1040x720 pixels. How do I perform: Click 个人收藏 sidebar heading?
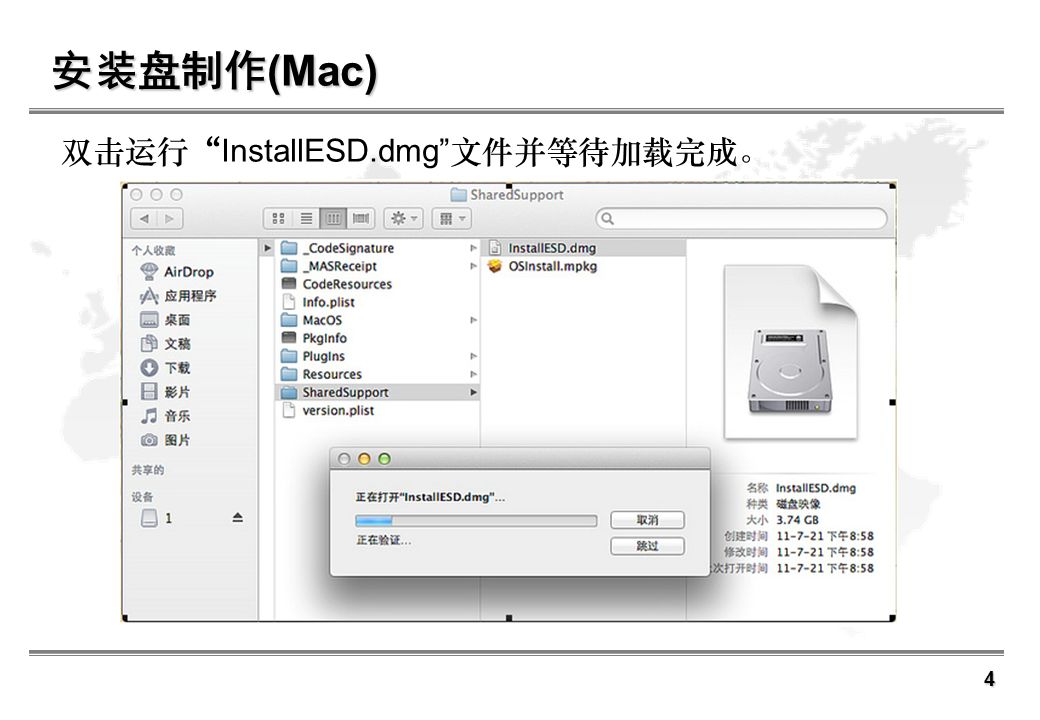pyautogui.click(x=153, y=250)
